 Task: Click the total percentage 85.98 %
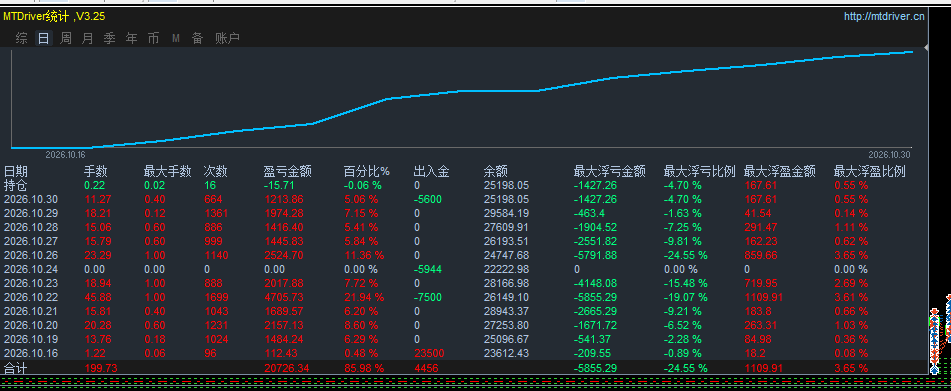click(364, 368)
